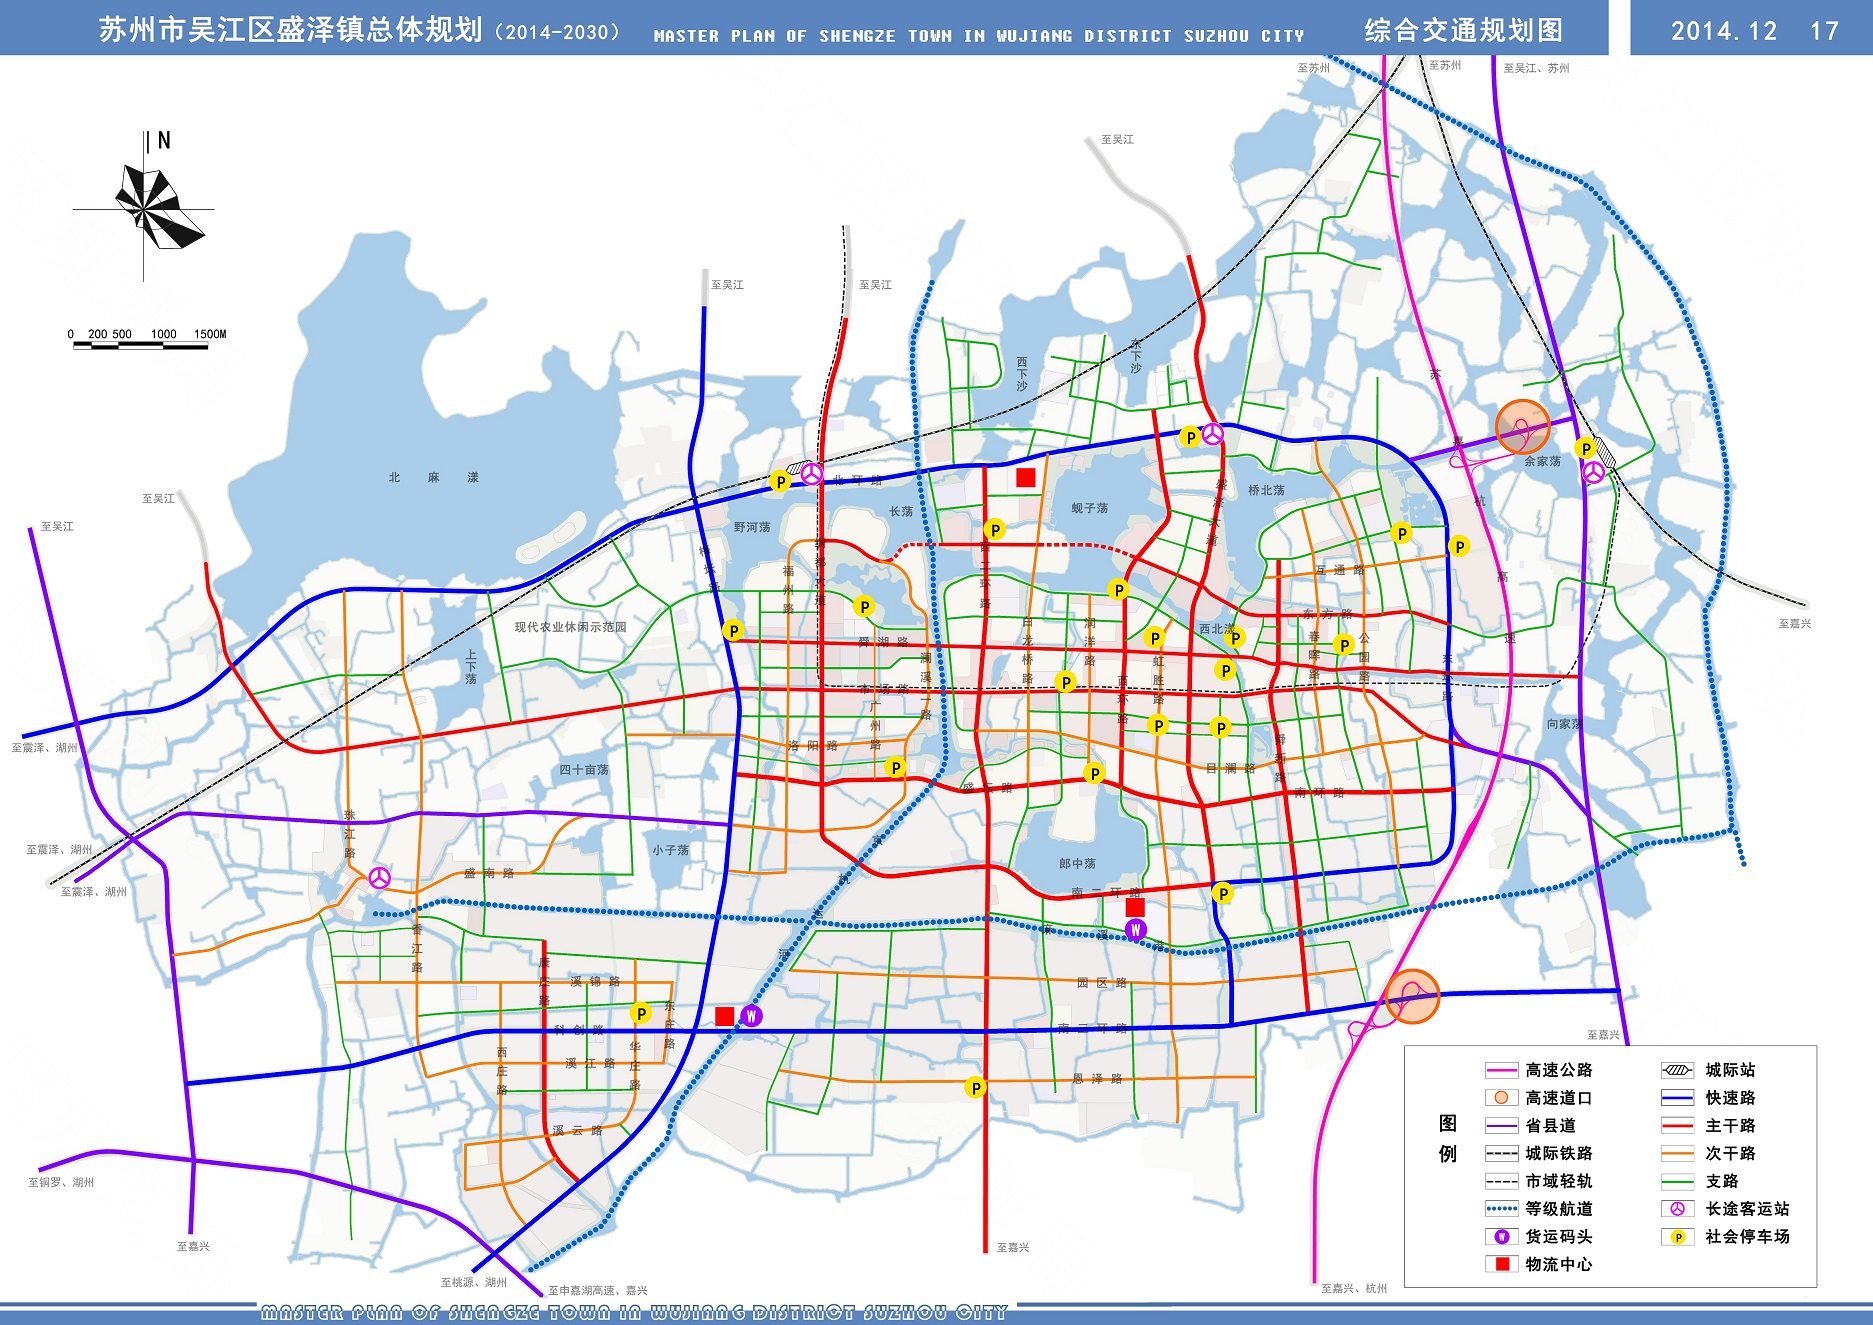This screenshot has height=1325, width=1873.
Task: Click the 野河荡 label
Action: pyautogui.click(x=752, y=527)
